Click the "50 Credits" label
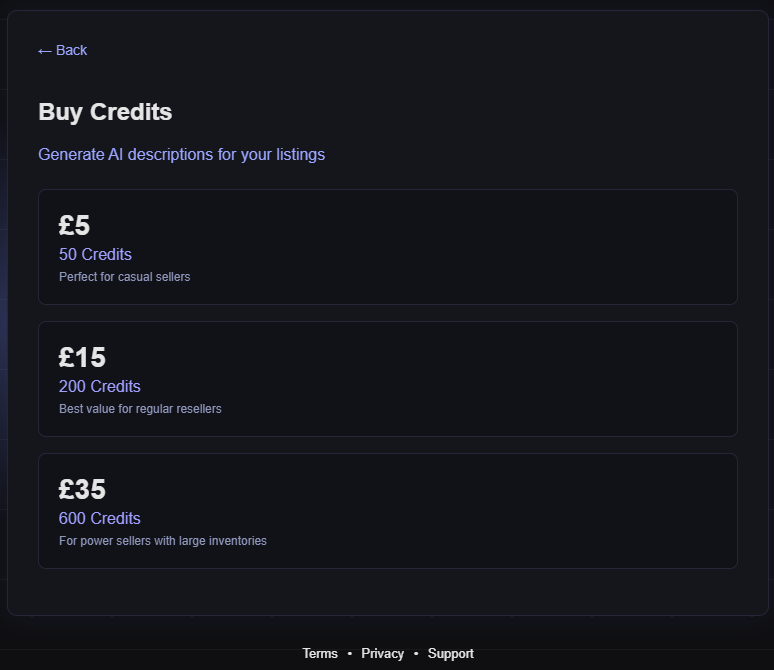 [95, 254]
